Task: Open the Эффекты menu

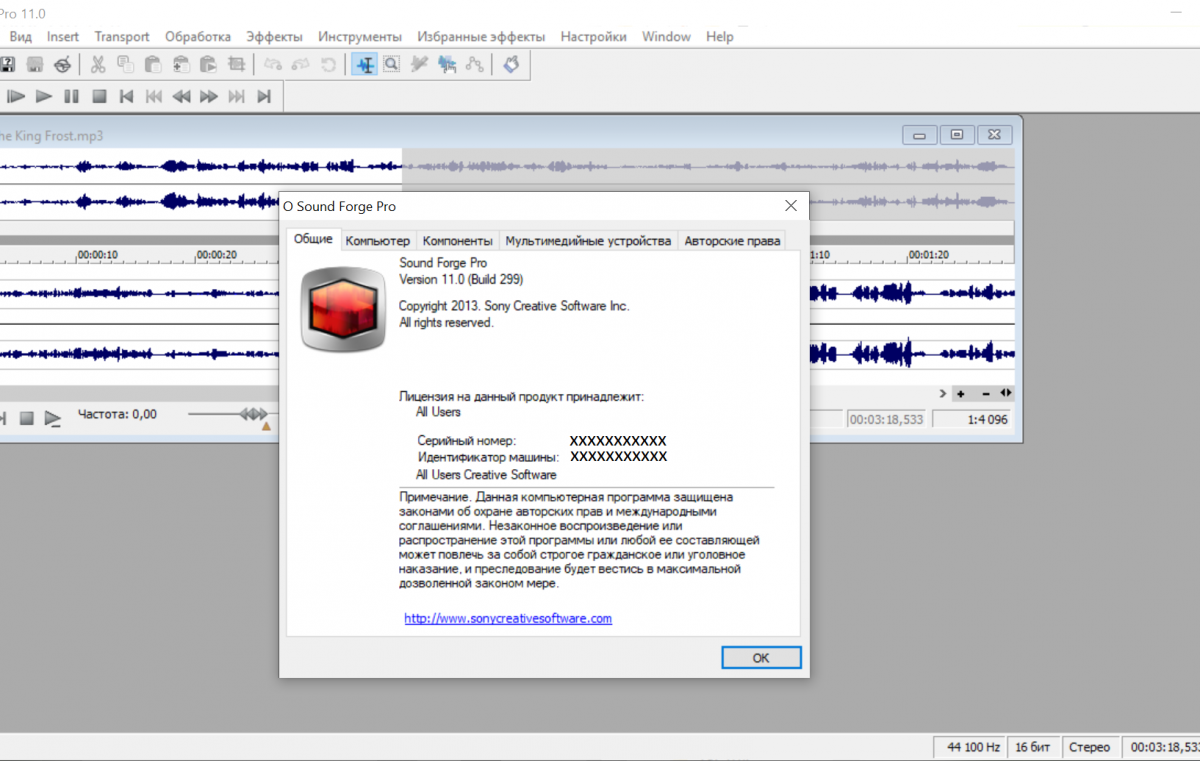Action: [274, 36]
